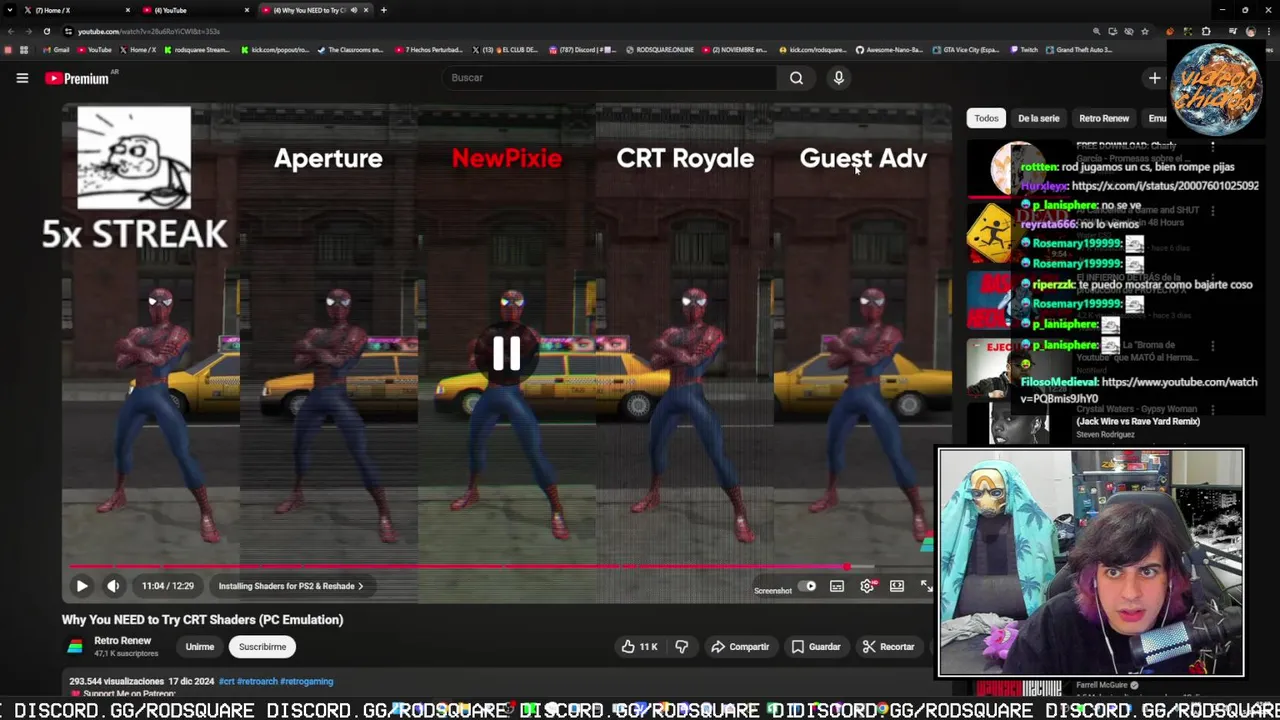Clip the video with Recortar
1280x720 pixels.
(x=888, y=647)
